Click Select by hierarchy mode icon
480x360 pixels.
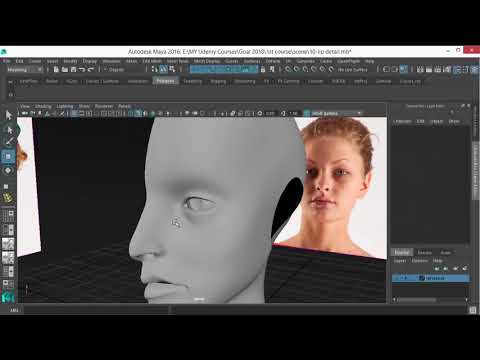tap(155, 69)
